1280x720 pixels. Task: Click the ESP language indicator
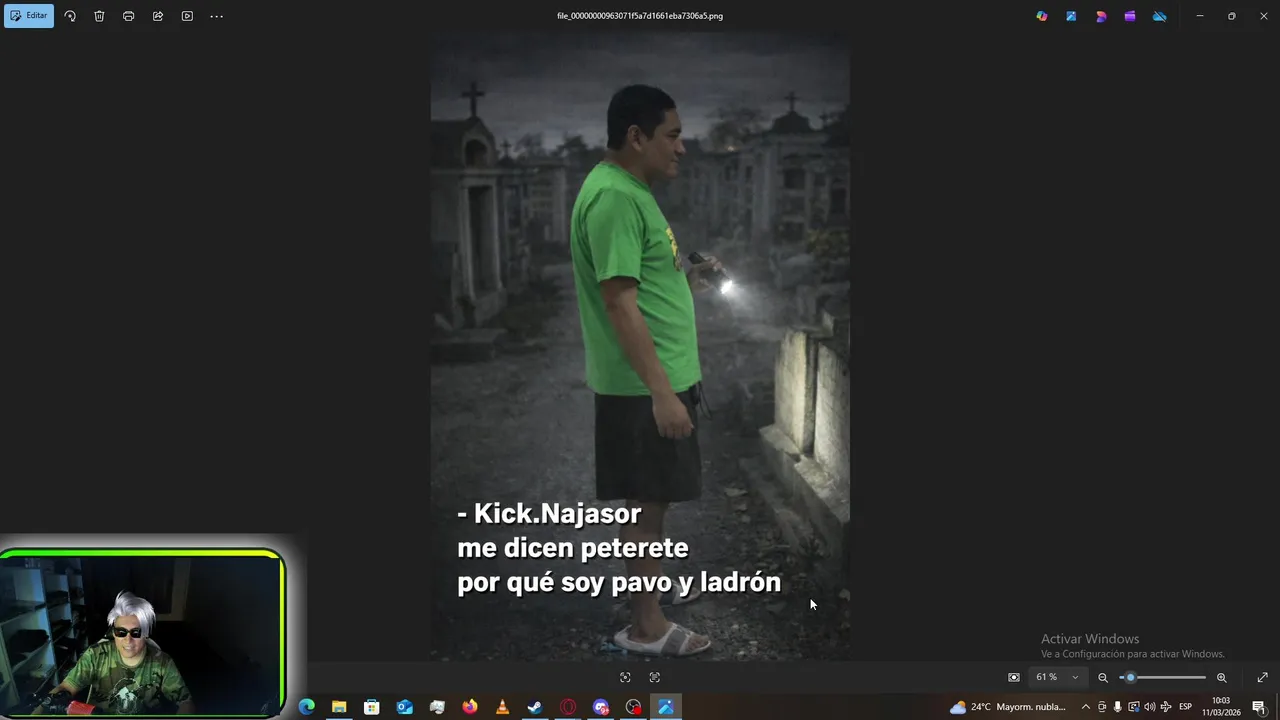coord(1185,707)
